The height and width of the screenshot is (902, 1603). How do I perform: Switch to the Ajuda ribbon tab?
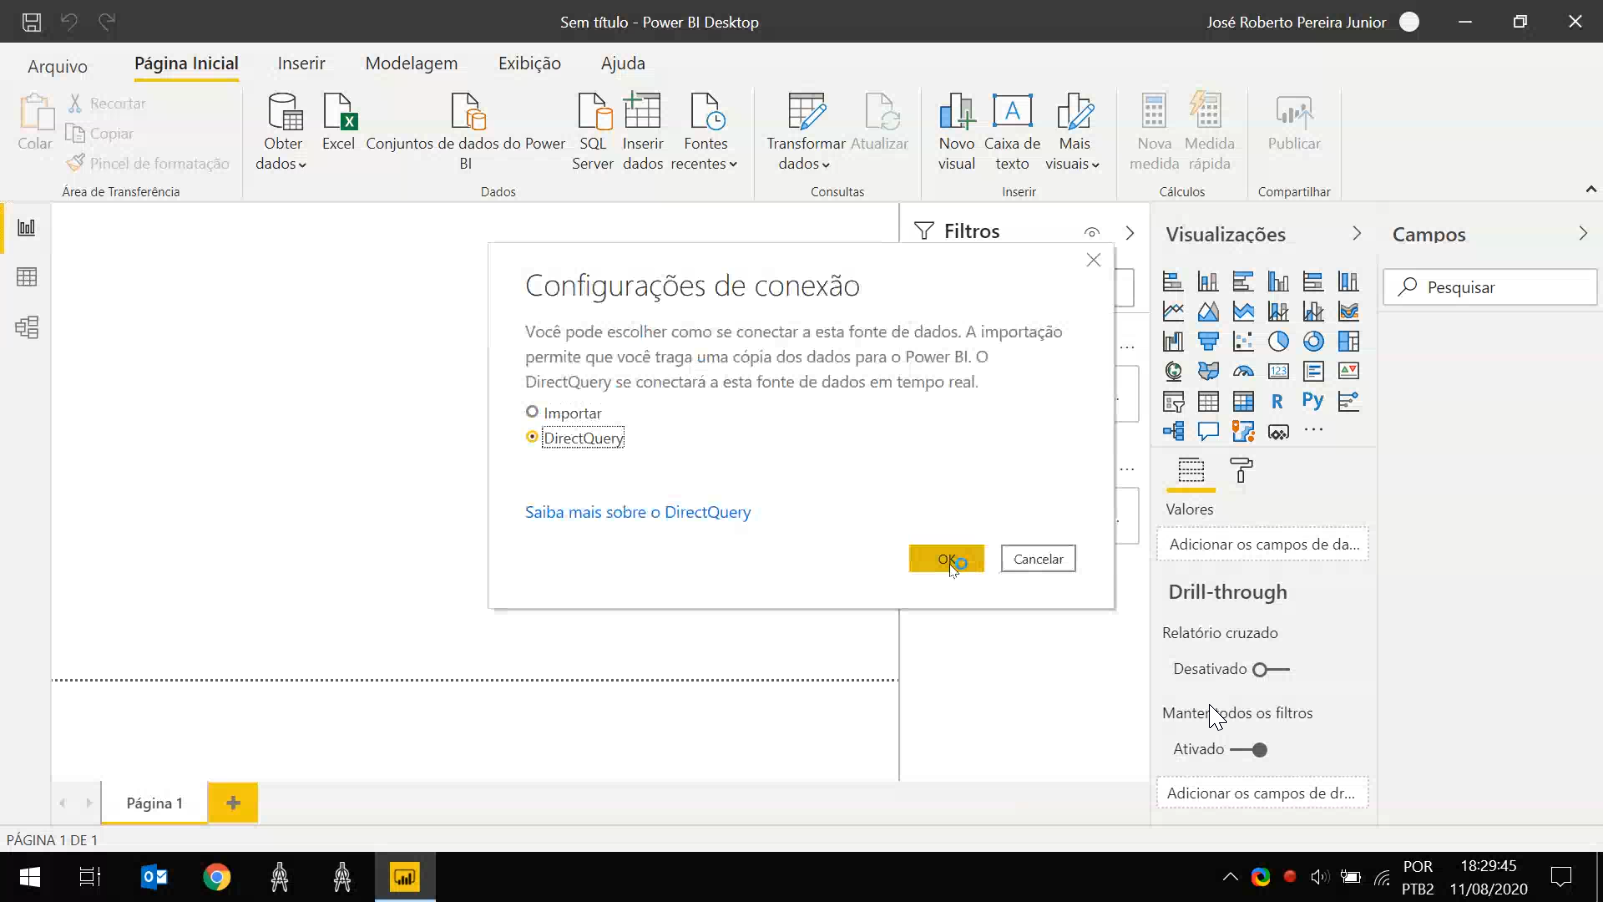pyautogui.click(x=623, y=63)
